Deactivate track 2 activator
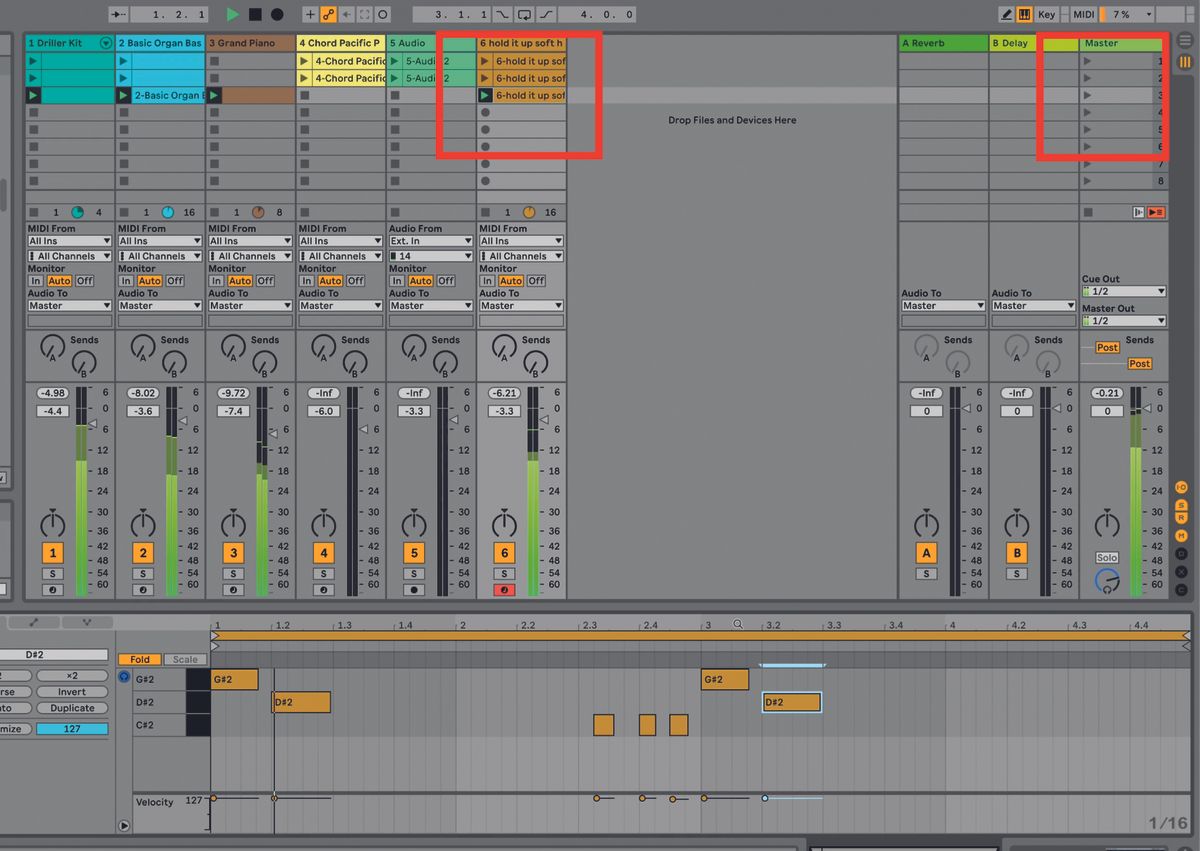 point(143,553)
